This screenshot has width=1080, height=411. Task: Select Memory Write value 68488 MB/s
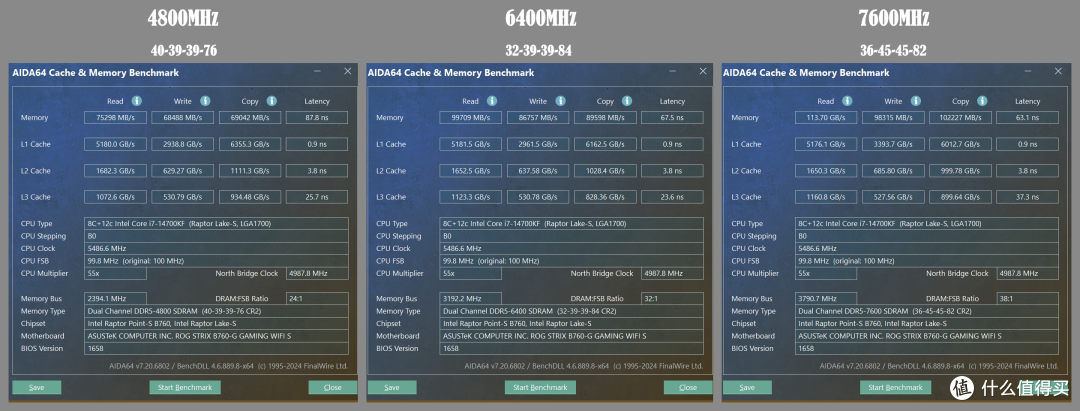183,118
